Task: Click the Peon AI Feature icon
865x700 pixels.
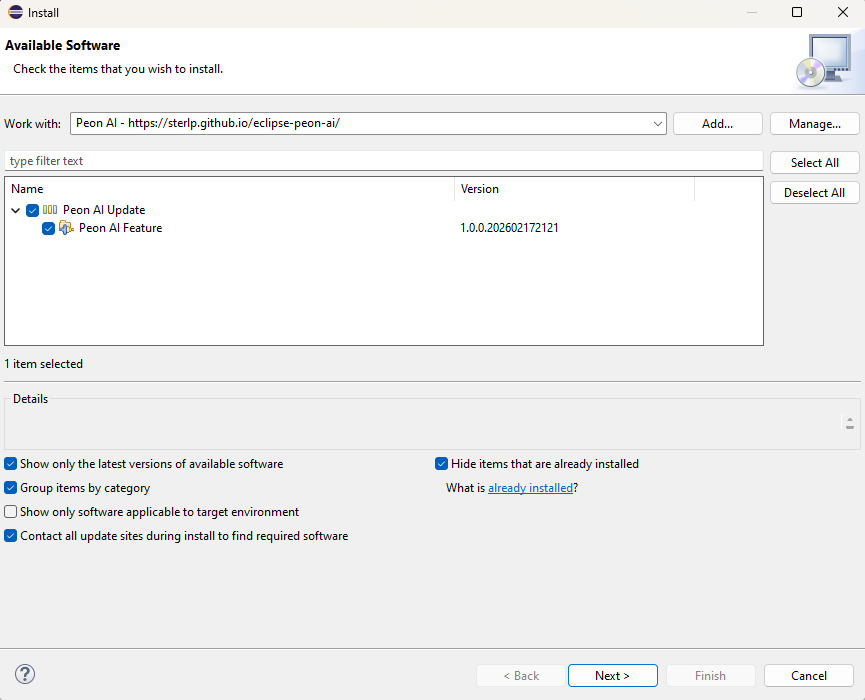Action: tap(66, 228)
